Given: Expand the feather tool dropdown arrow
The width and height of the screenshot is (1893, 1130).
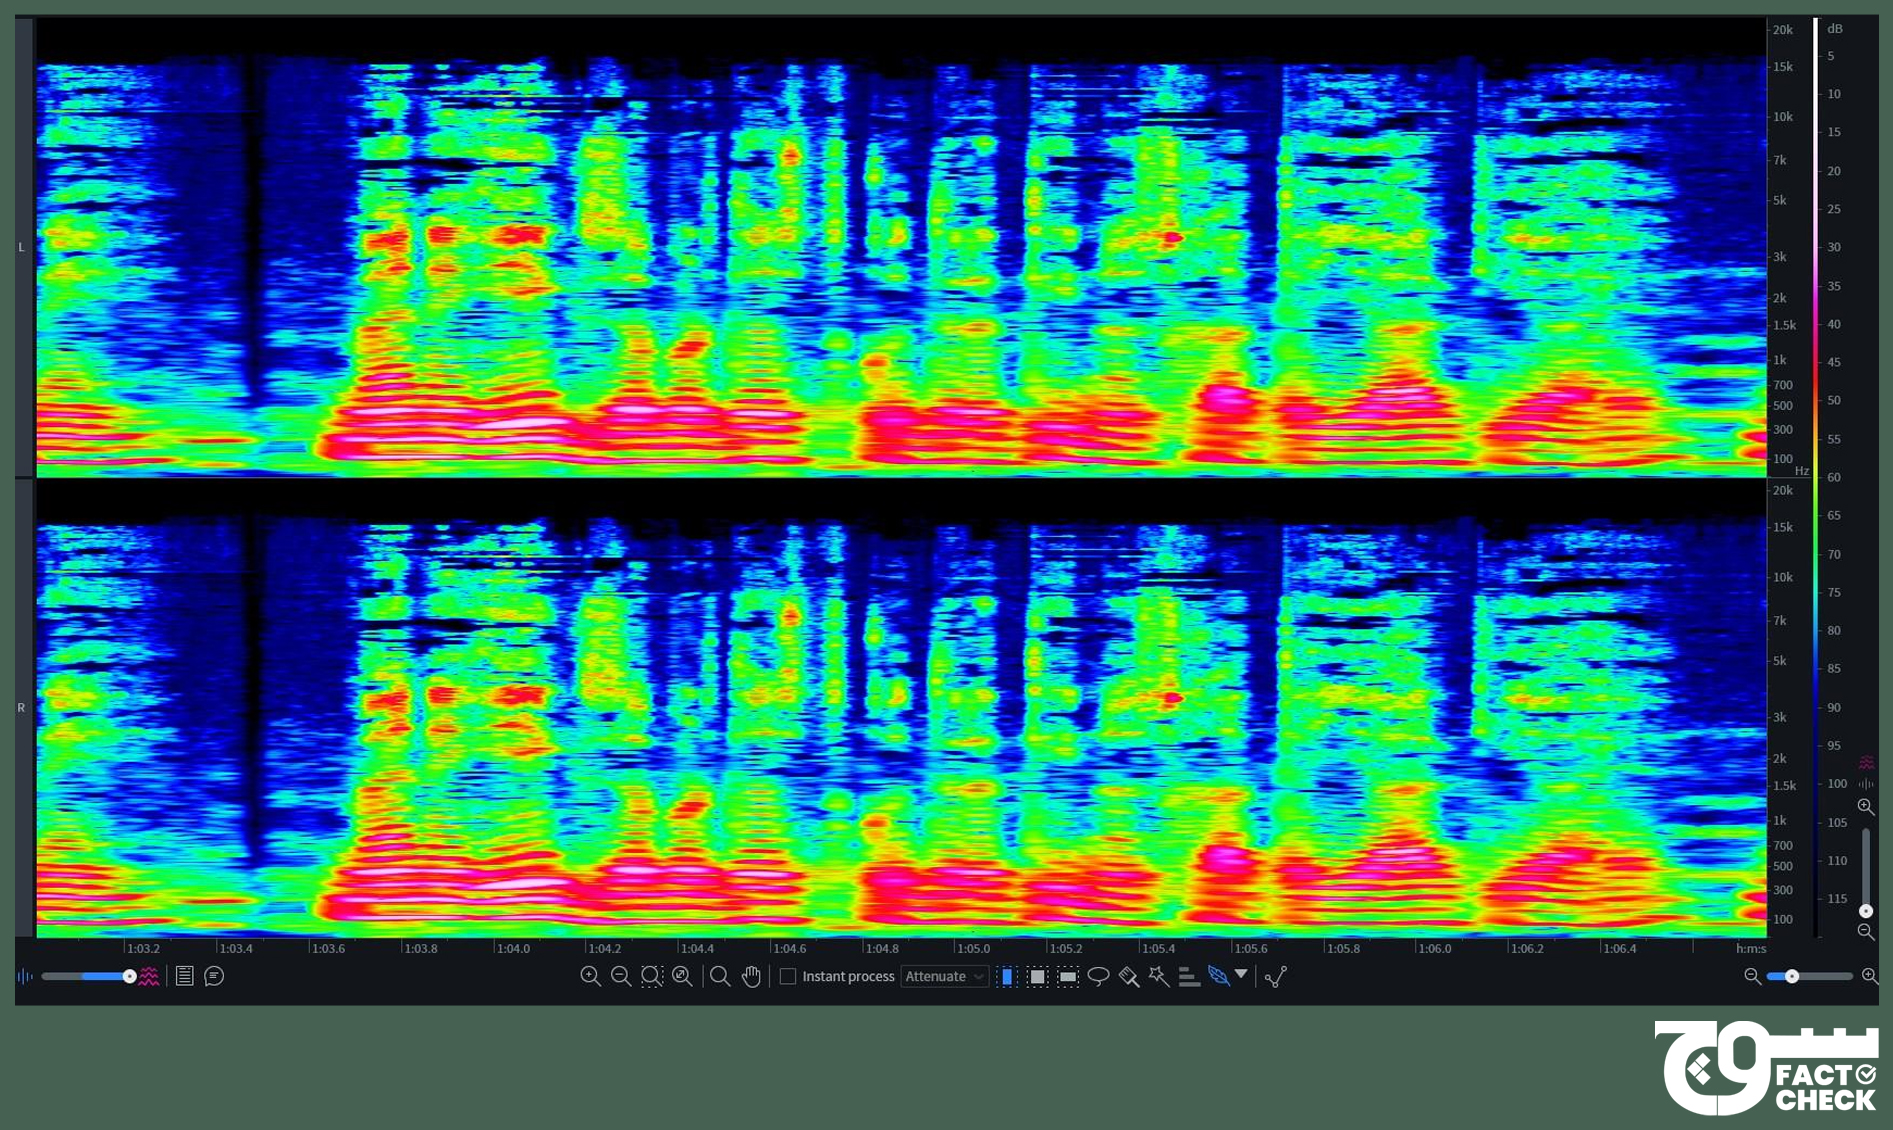Looking at the screenshot, I should coord(1241,974).
